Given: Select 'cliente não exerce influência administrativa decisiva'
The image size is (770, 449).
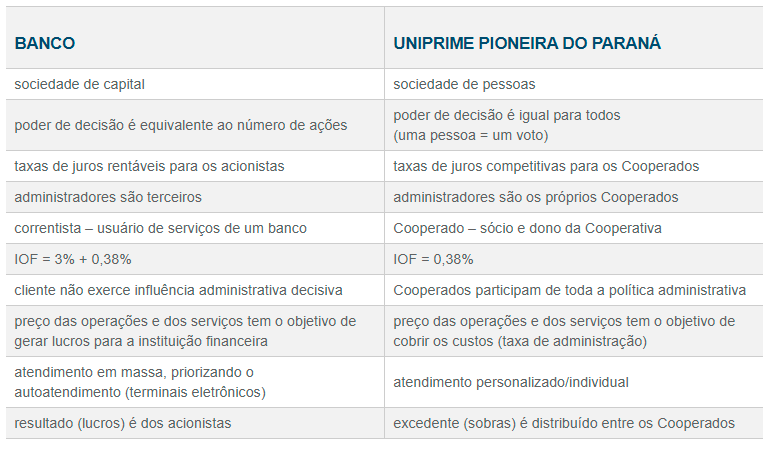Looking at the screenshot, I should pos(178,290).
